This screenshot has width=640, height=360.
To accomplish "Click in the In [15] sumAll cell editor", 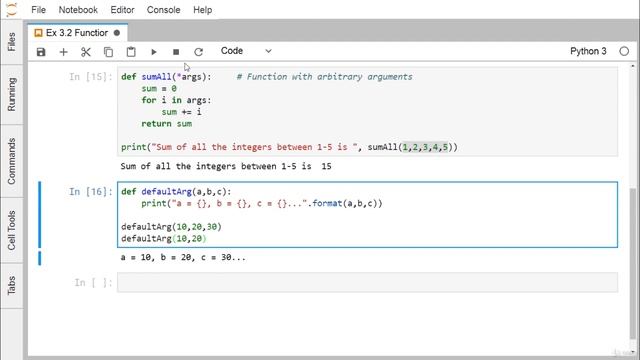I will click(367, 112).
